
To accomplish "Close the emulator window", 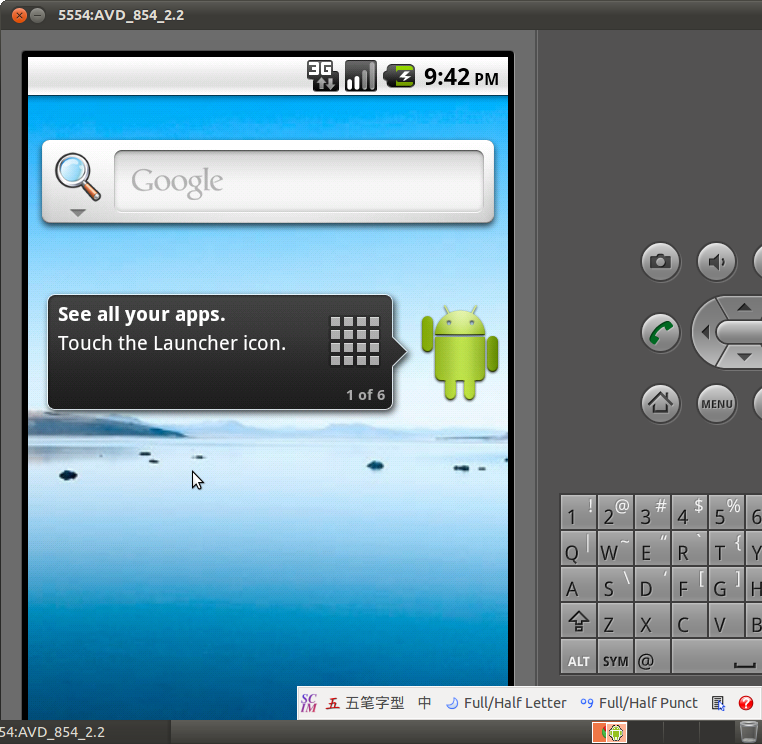I will point(19,16).
